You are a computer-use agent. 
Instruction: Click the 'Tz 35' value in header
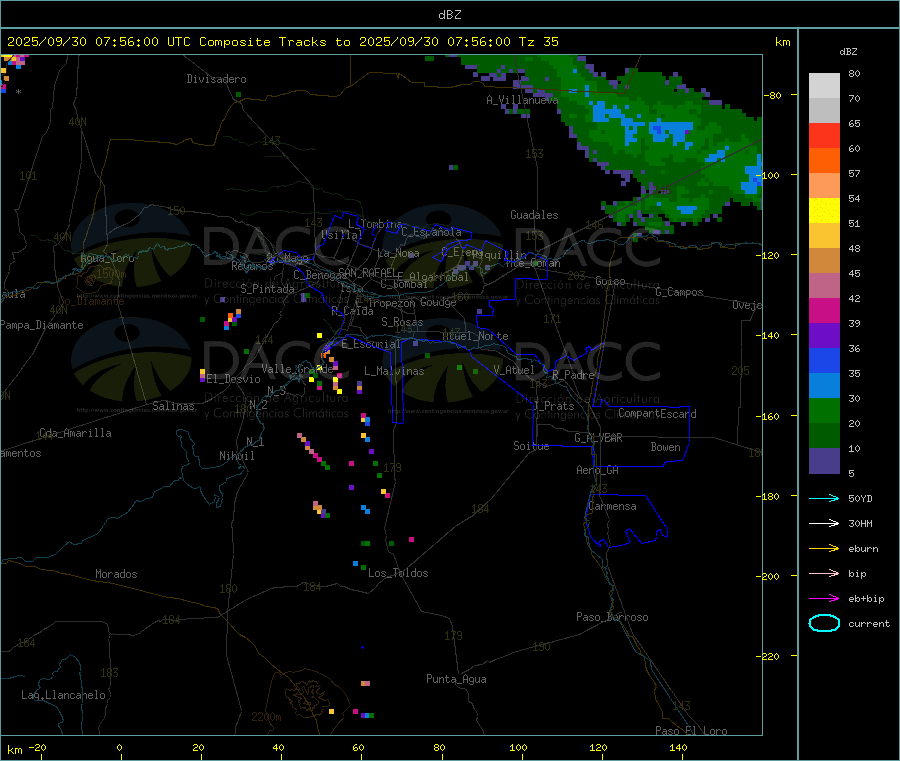coord(539,42)
